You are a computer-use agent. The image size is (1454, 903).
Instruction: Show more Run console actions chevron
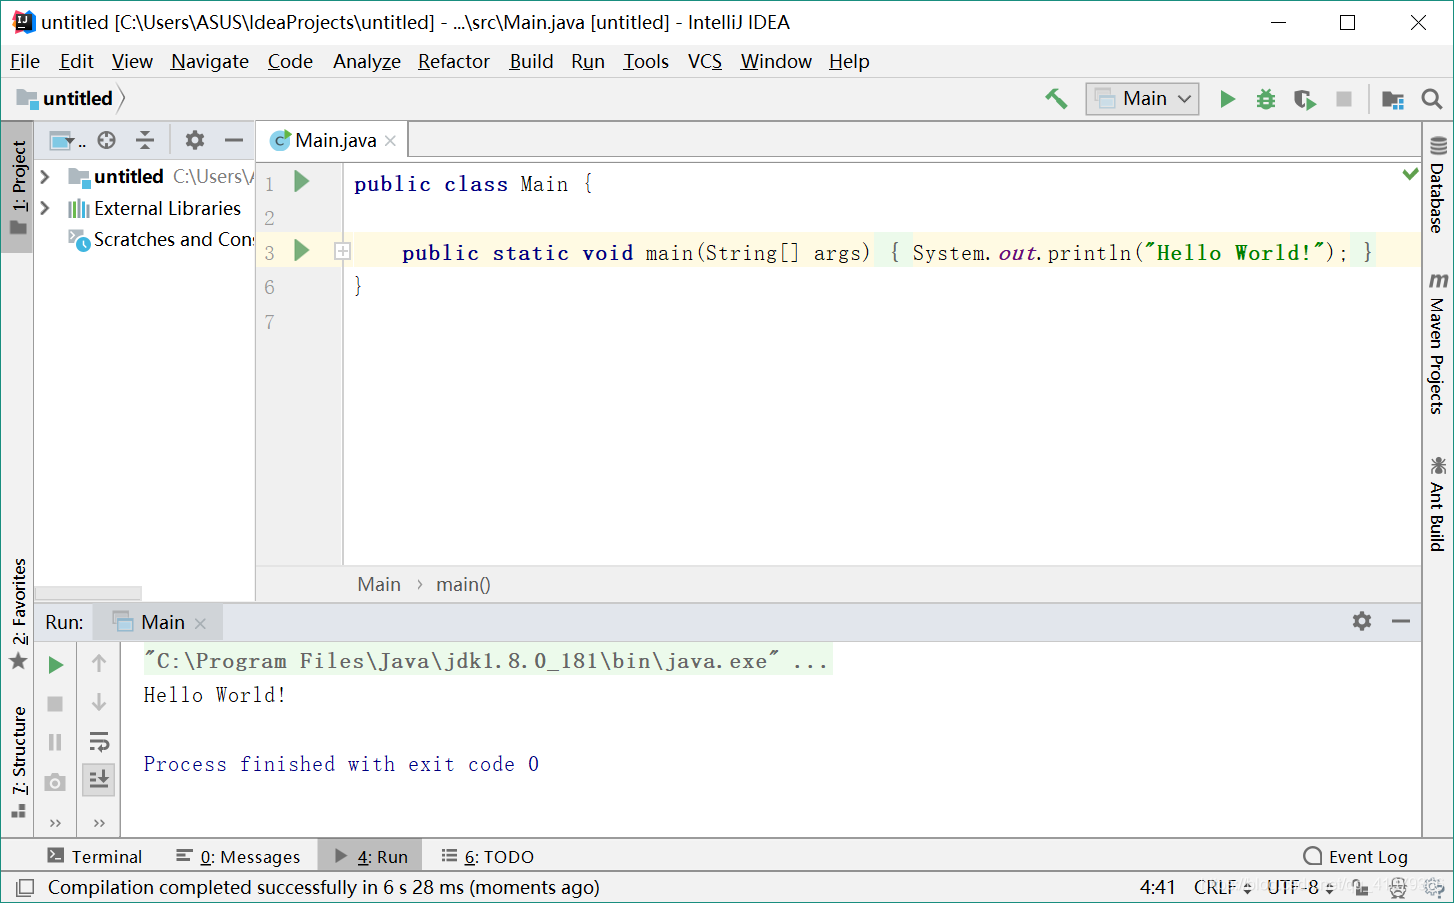(99, 823)
